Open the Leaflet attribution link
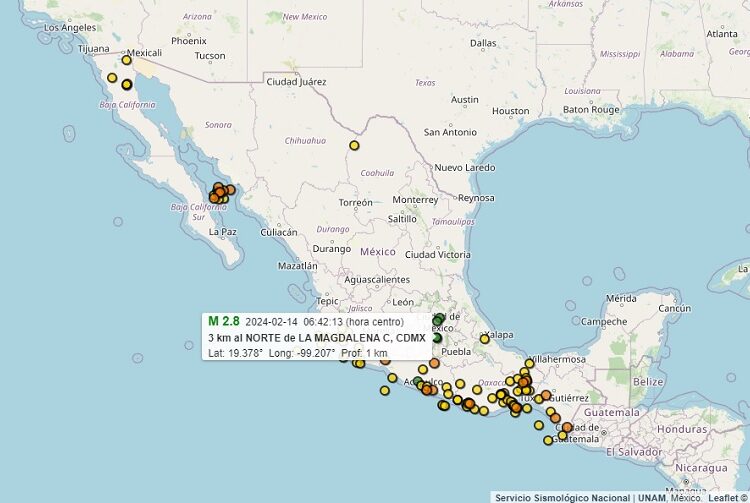 (x=723, y=498)
